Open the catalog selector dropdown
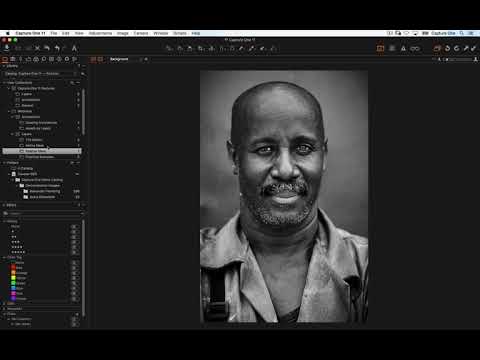Viewport: 480px width, 360px height. 41,74
